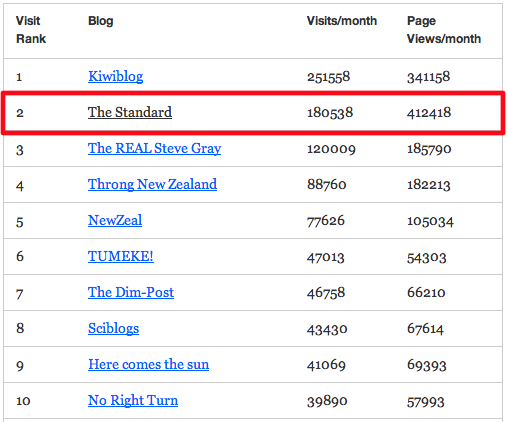The width and height of the screenshot is (508, 422).
Task: Select NewZeal's page views value 105034
Action: click(x=430, y=221)
